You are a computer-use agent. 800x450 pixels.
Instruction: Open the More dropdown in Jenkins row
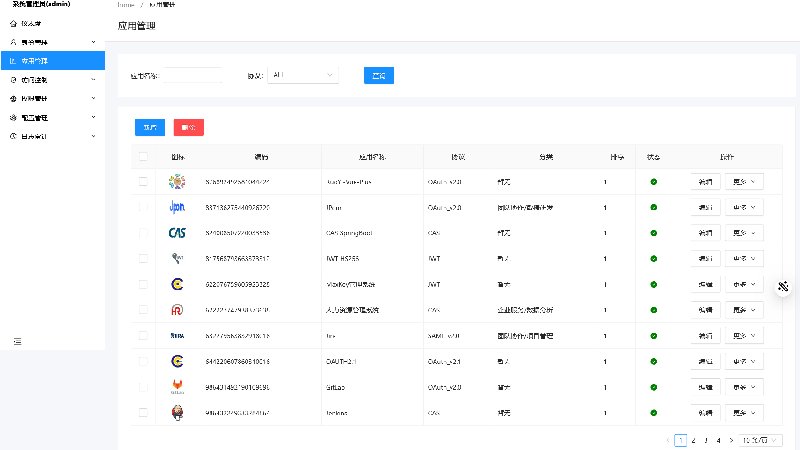tap(744, 413)
